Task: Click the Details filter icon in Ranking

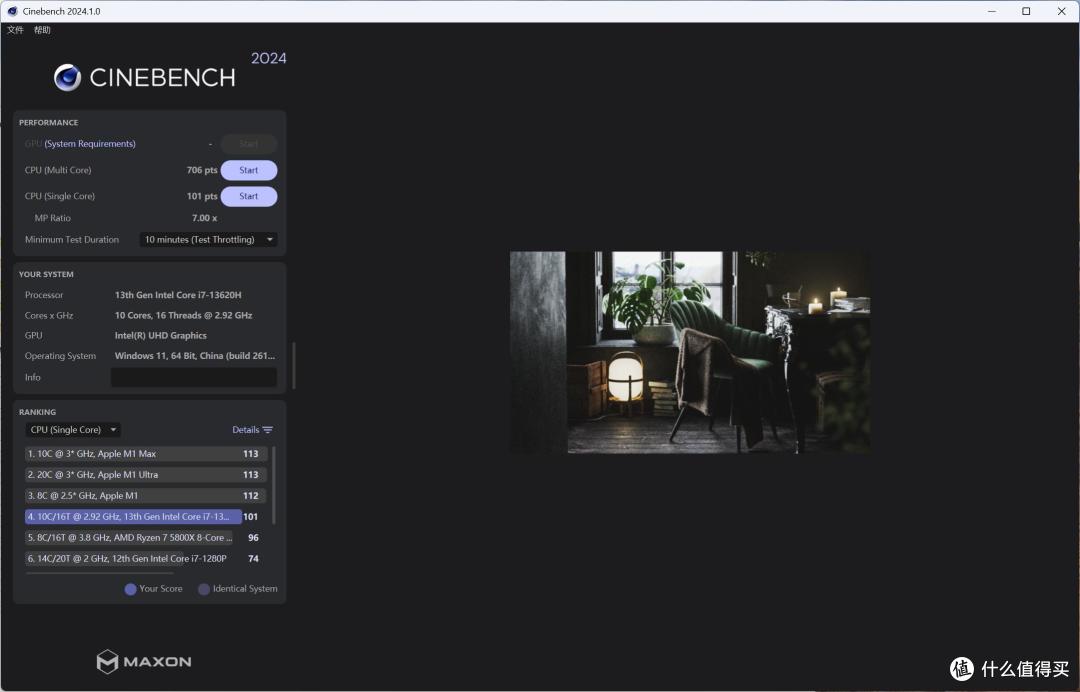Action: pos(268,430)
